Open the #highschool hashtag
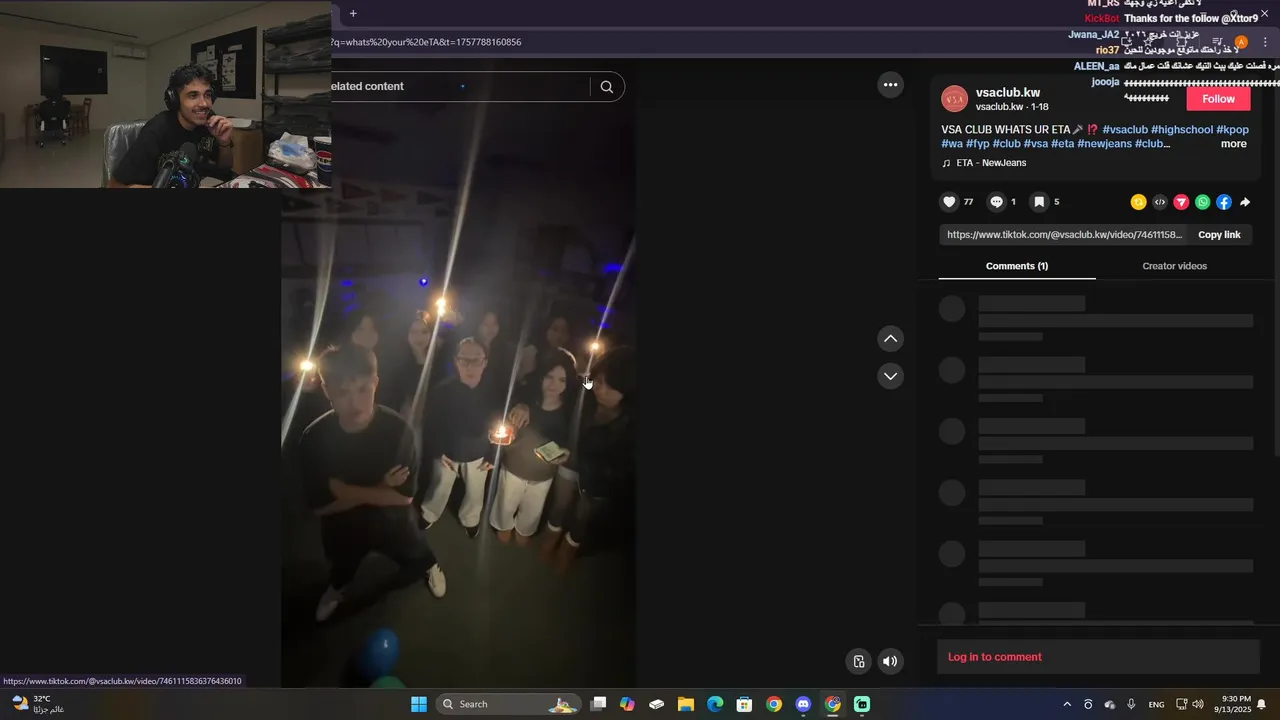The width and height of the screenshot is (1280, 720). click(1182, 130)
